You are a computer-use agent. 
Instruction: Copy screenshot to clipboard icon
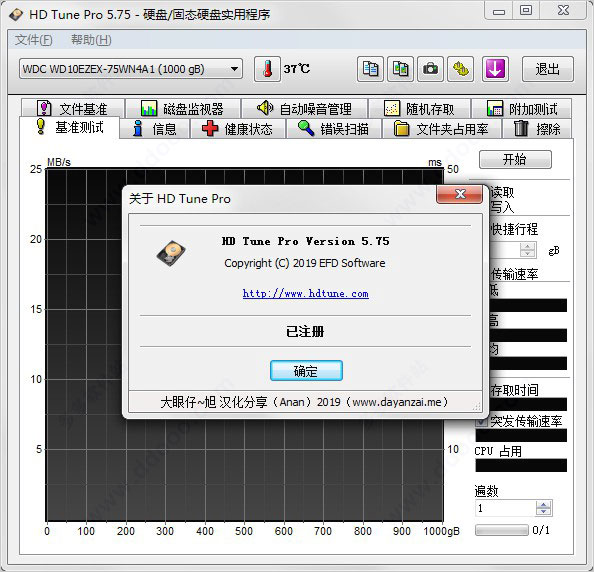point(400,69)
